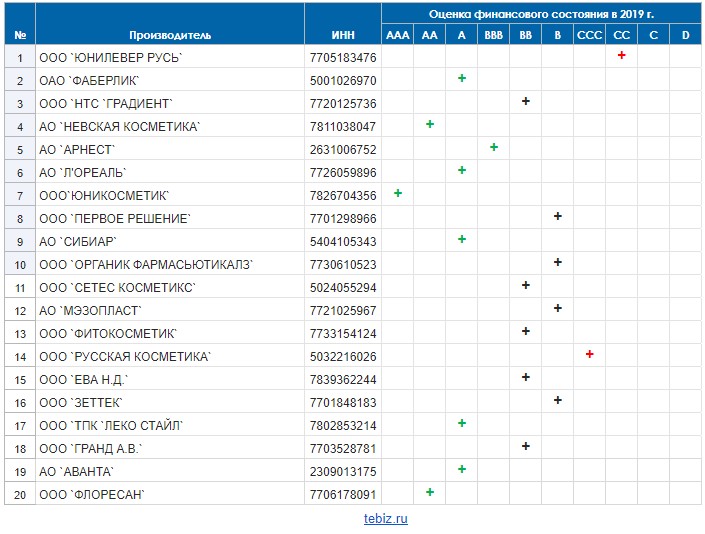
Task: Click the red plus for РУССКАЯ КОСМЕТИКА
Action: point(589,354)
